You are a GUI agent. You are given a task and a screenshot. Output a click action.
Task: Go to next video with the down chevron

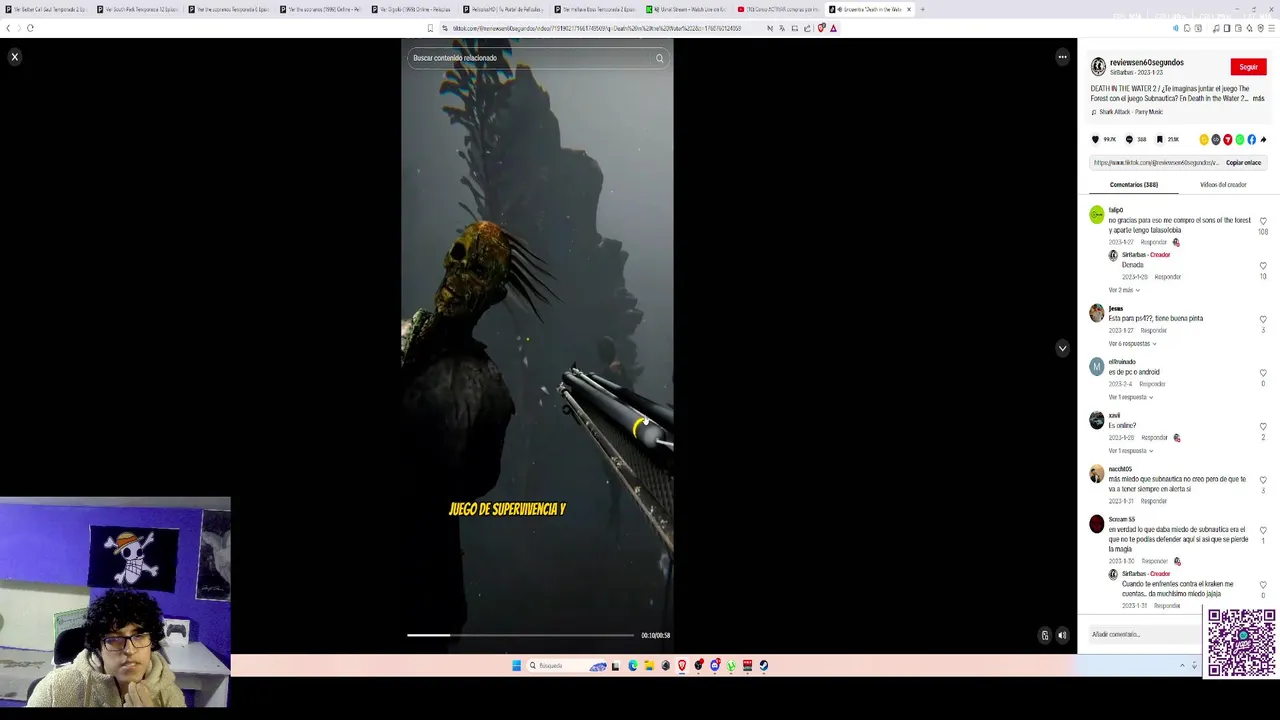(1062, 348)
